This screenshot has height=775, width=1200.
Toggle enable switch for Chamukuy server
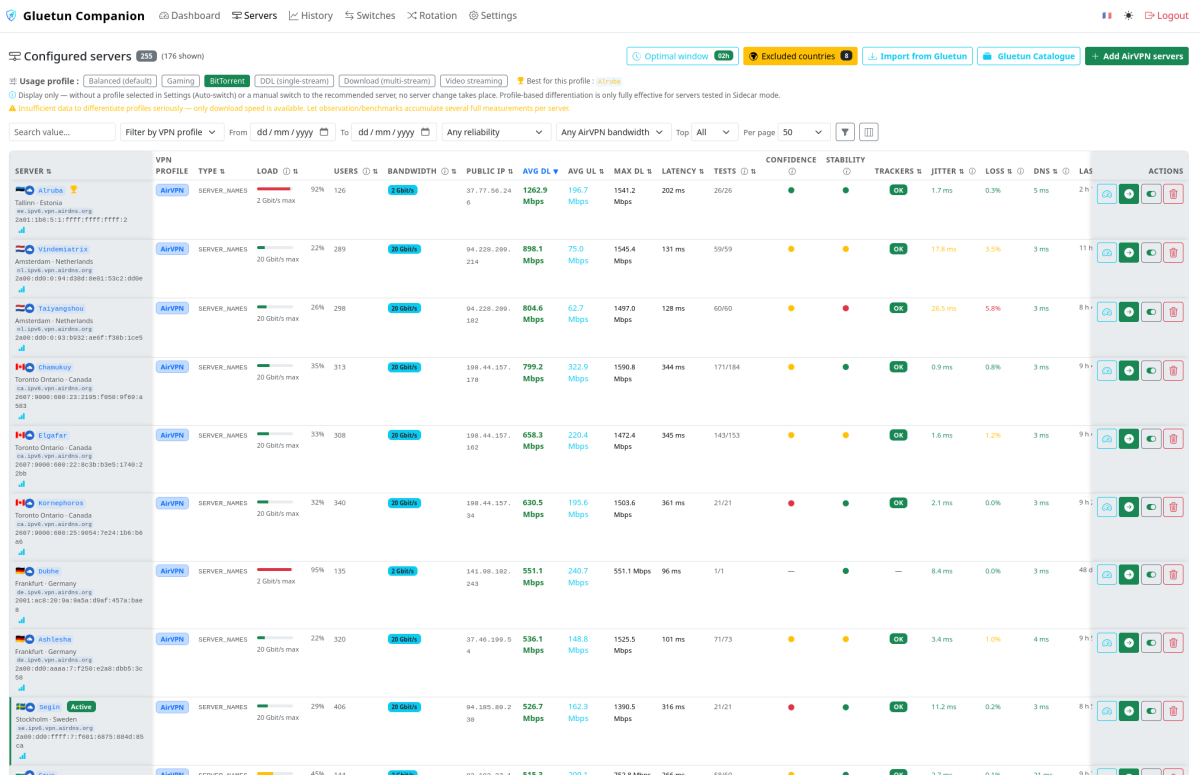(x=1151, y=371)
